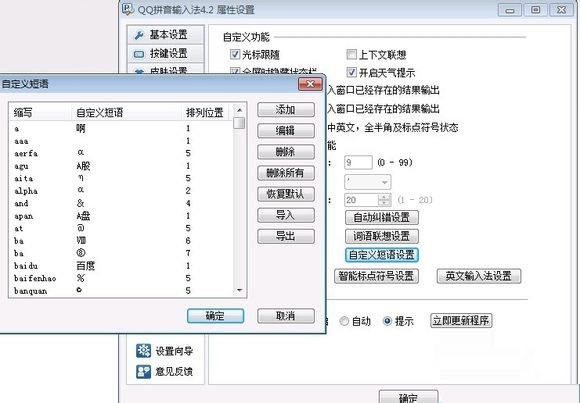Cancel phrase dialog with 取消
The height and width of the screenshot is (403, 580).
286,316
